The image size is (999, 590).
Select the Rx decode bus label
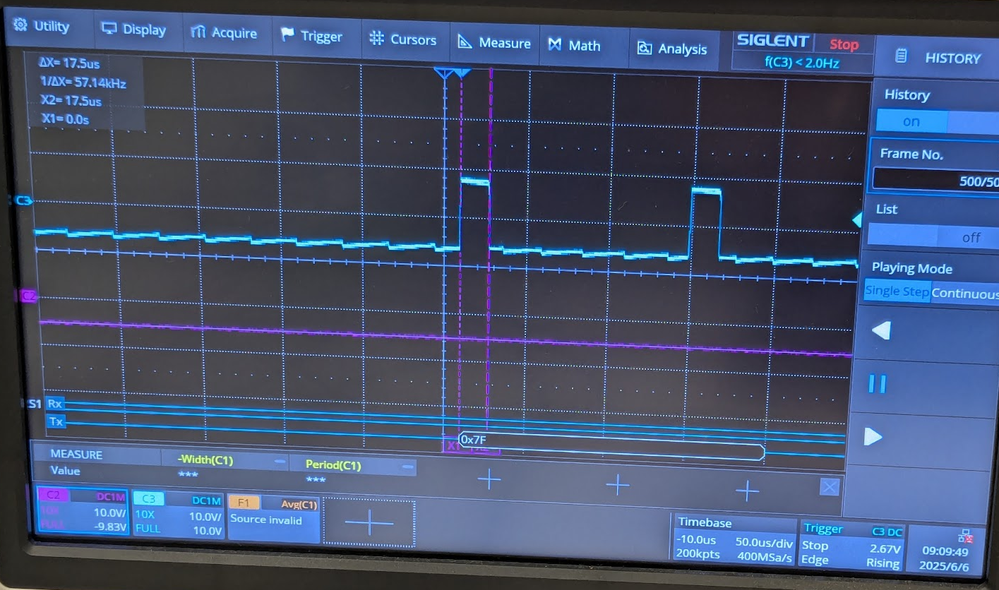click(55, 403)
